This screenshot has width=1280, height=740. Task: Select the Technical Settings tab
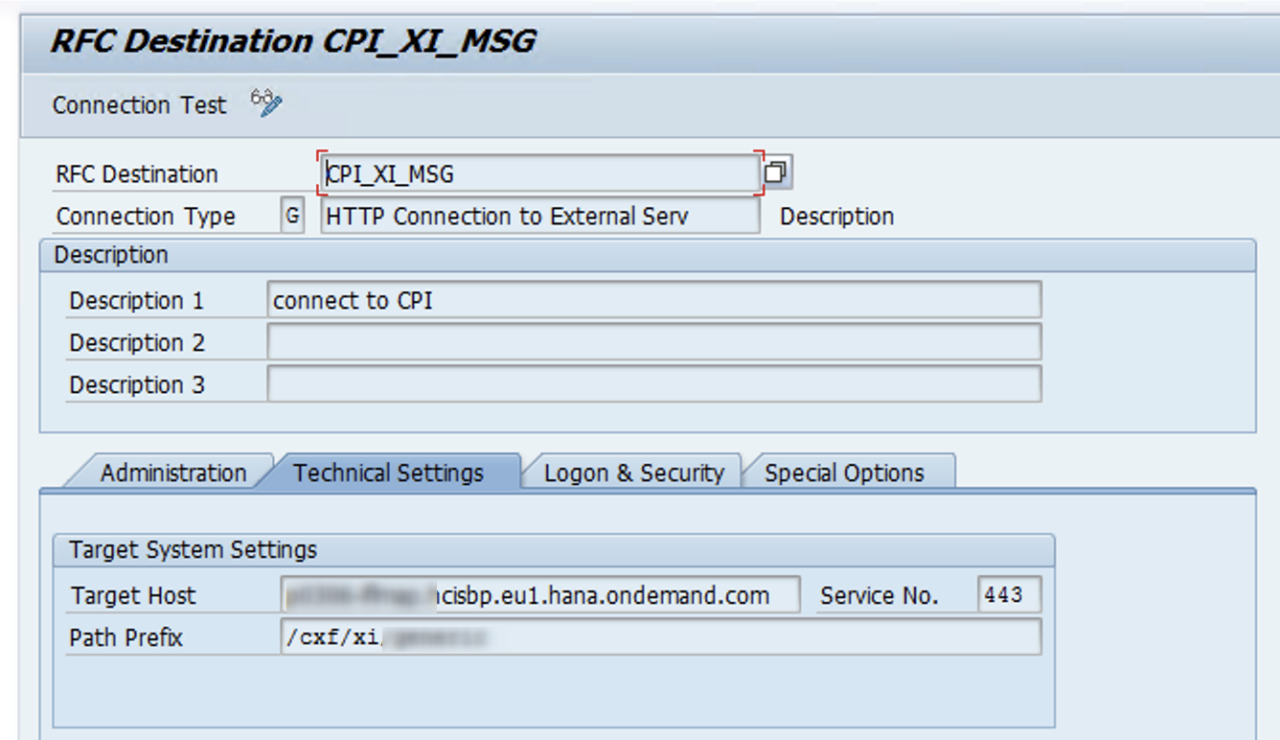pos(389,473)
